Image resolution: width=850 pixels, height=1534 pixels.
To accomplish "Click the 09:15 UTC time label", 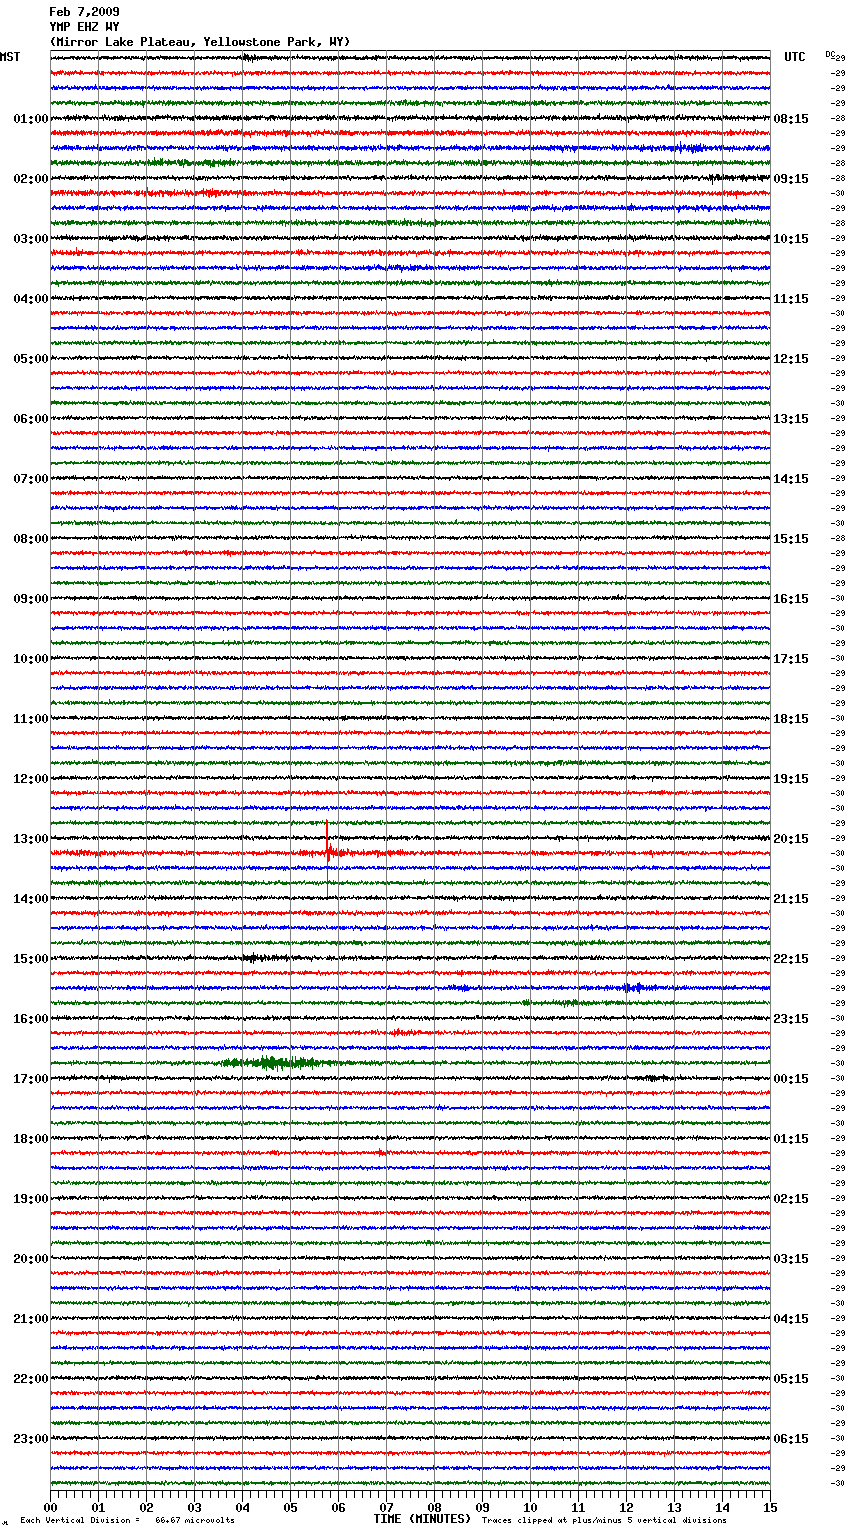I will pyautogui.click(x=791, y=179).
